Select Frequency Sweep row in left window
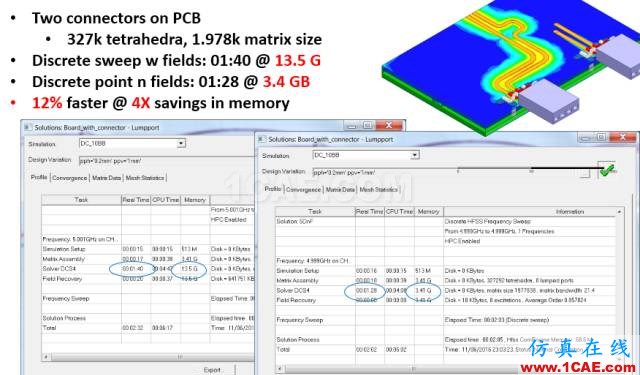The image size is (640, 375). (x=148, y=299)
